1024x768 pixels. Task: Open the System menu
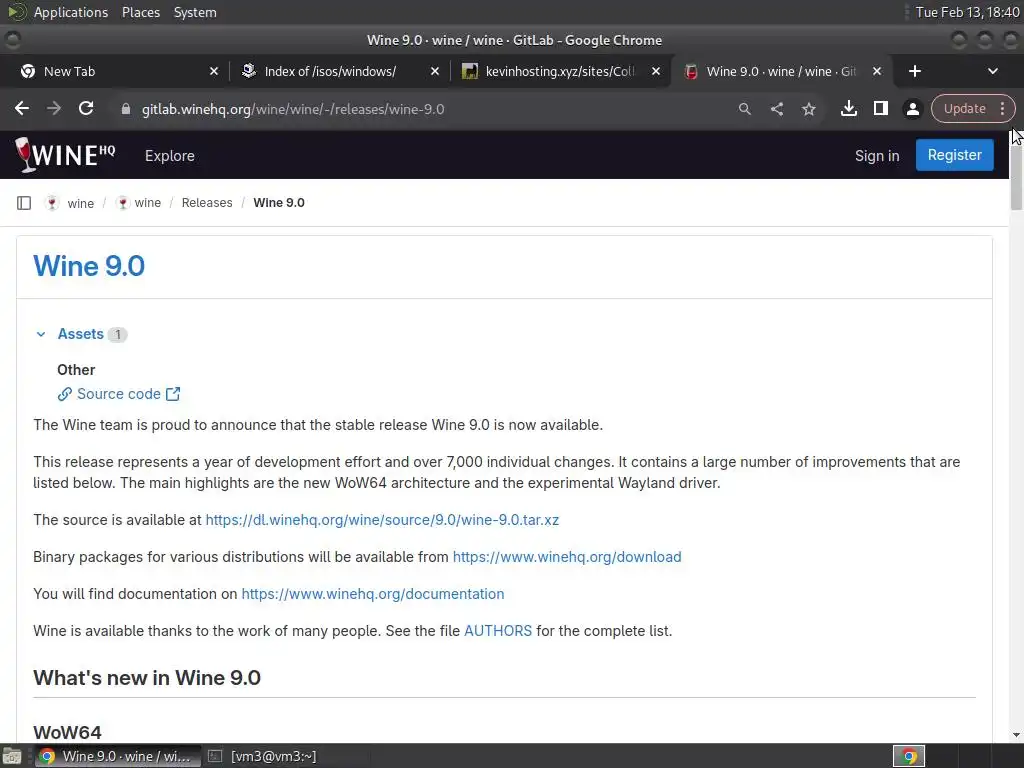195,12
